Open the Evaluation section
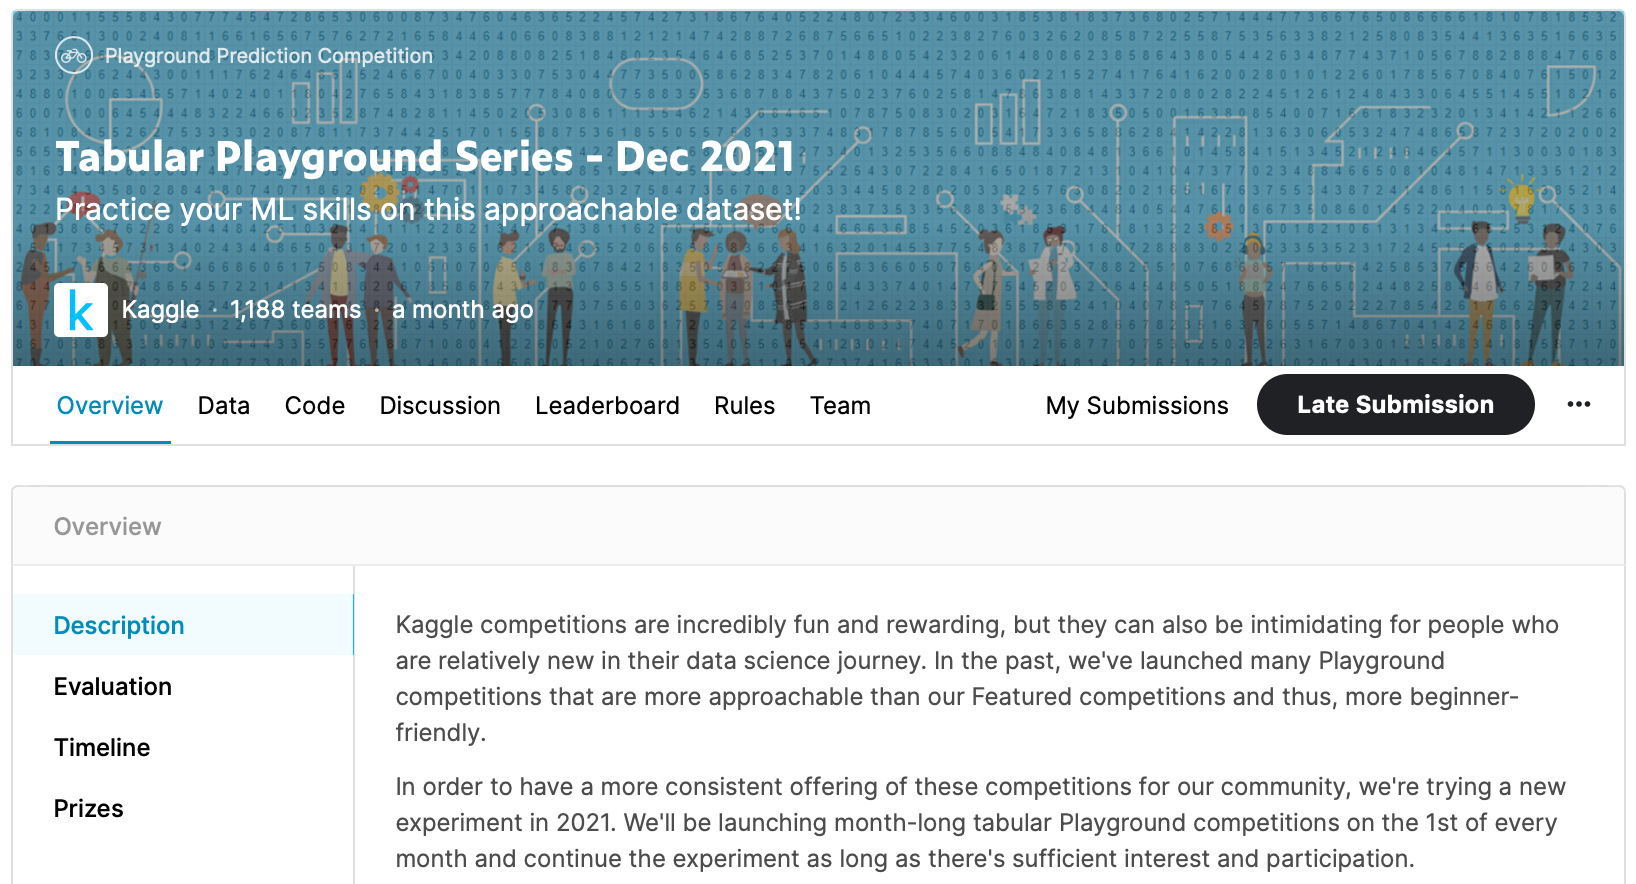 (x=113, y=686)
